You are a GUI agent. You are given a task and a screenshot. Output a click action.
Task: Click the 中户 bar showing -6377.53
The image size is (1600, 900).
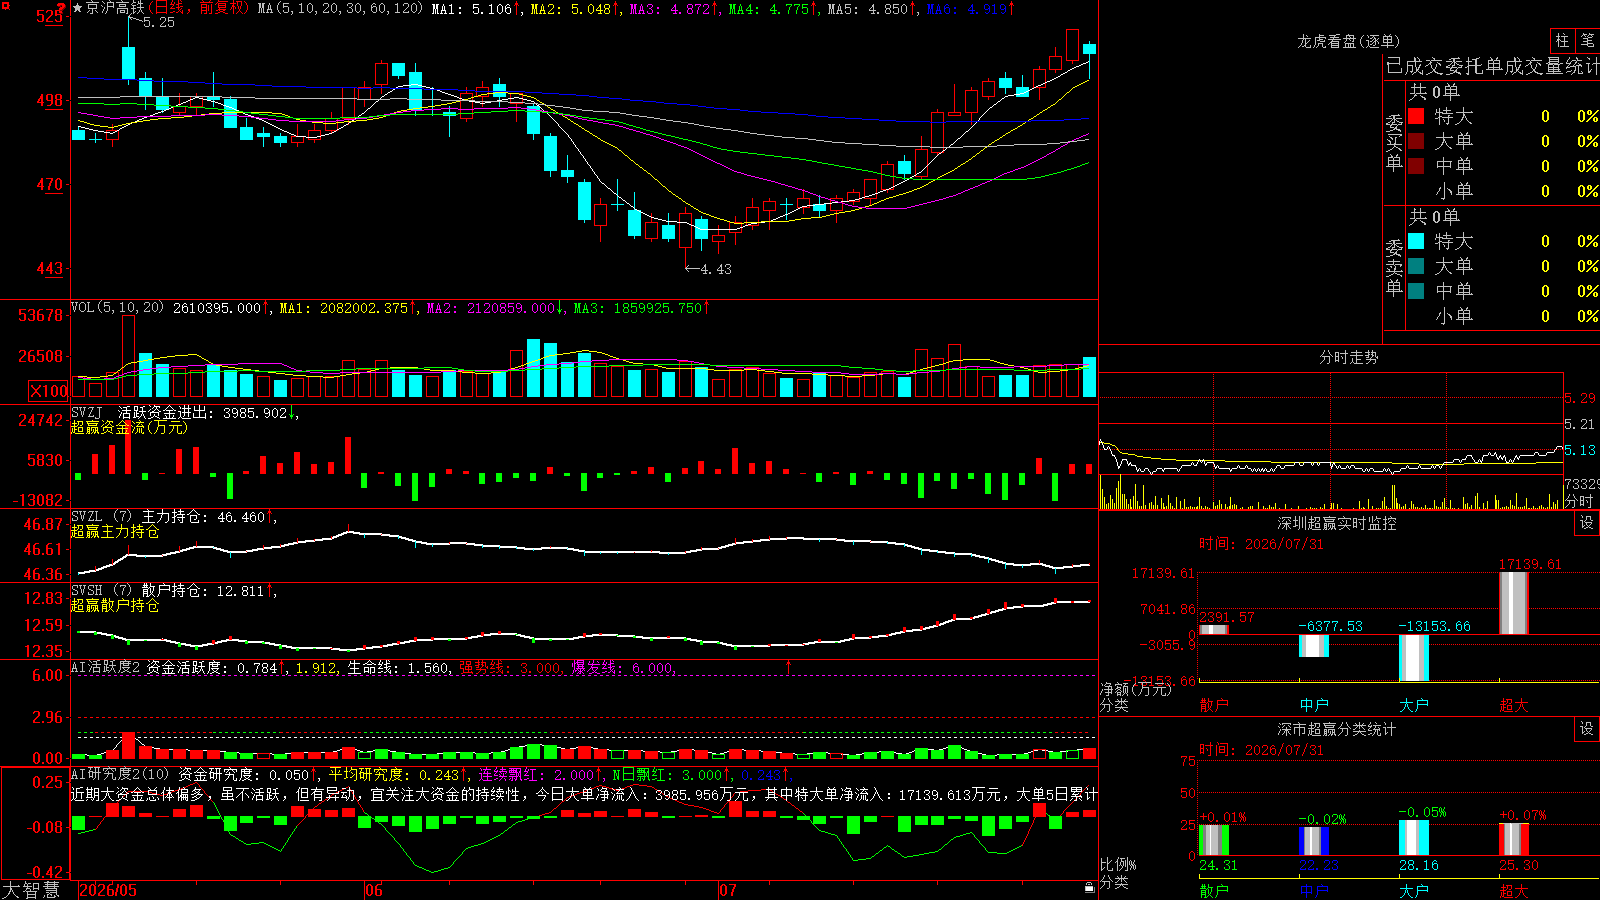click(1314, 646)
